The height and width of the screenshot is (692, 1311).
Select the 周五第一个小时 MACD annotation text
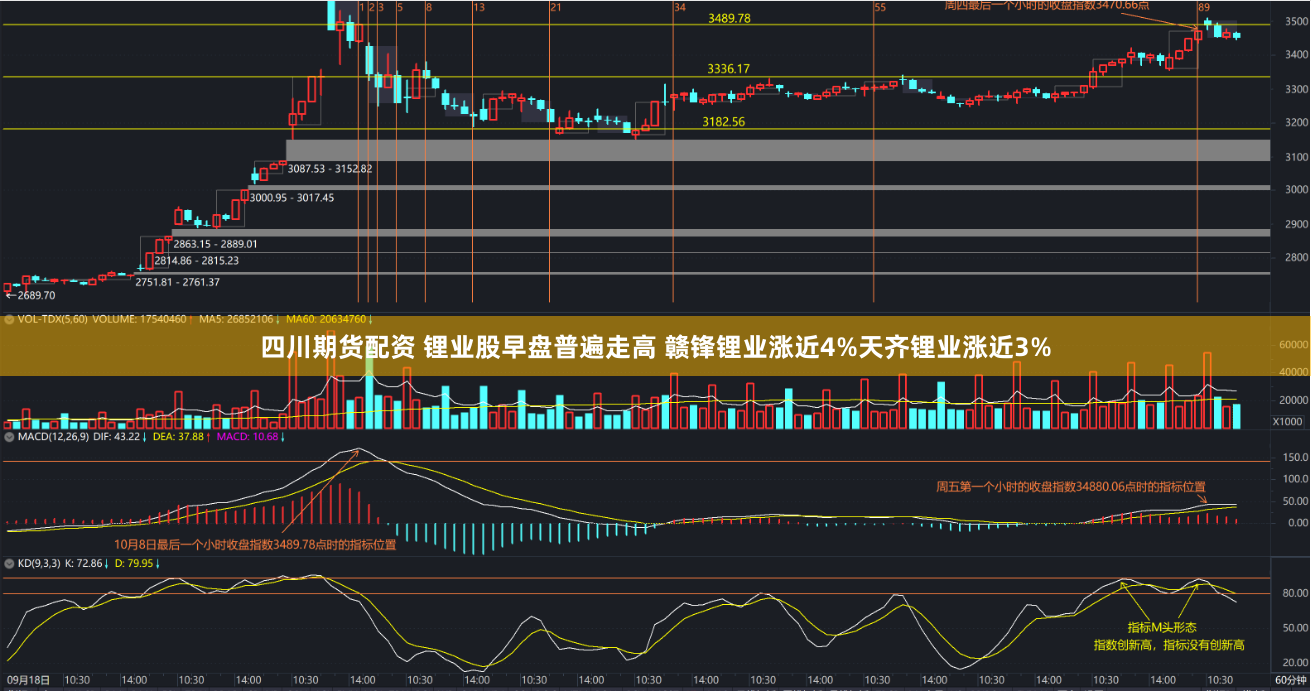pos(1072,487)
